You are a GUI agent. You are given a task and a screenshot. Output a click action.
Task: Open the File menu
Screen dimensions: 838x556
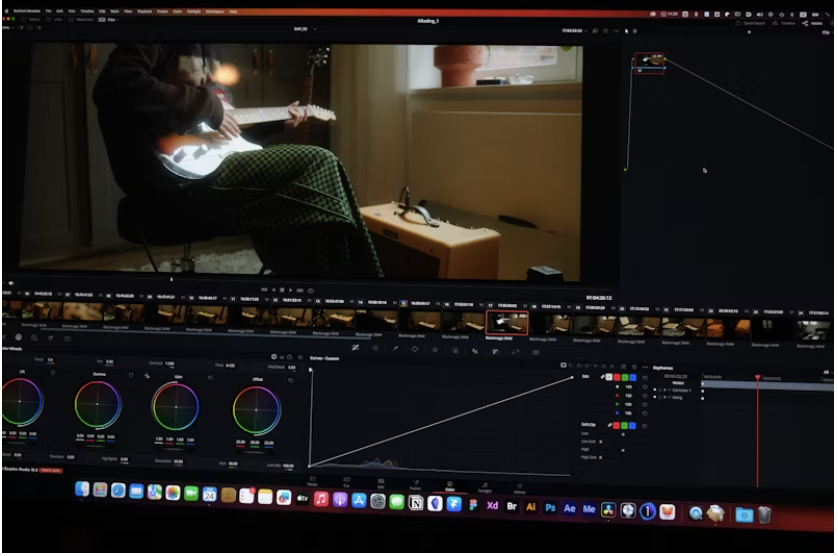(x=48, y=11)
